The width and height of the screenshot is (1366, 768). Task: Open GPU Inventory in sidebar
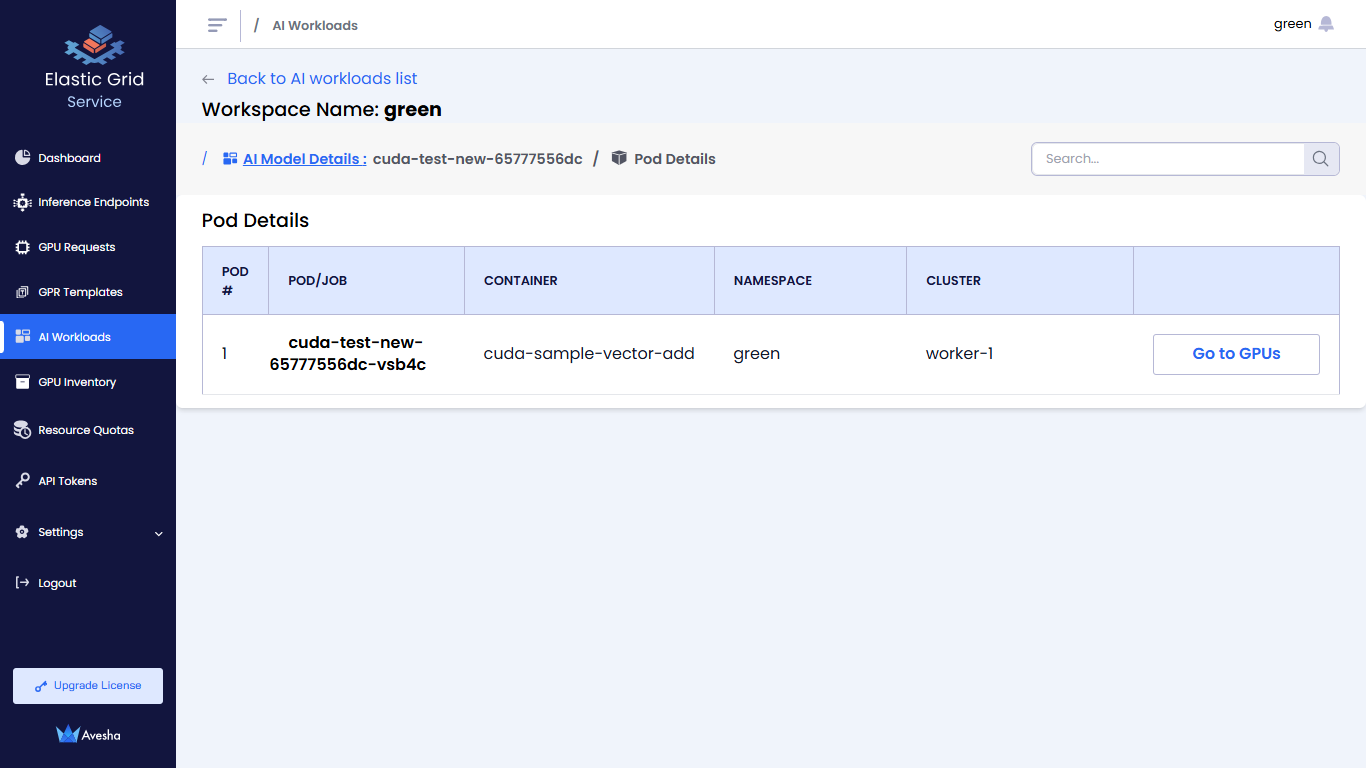click(x=77, y=382)
